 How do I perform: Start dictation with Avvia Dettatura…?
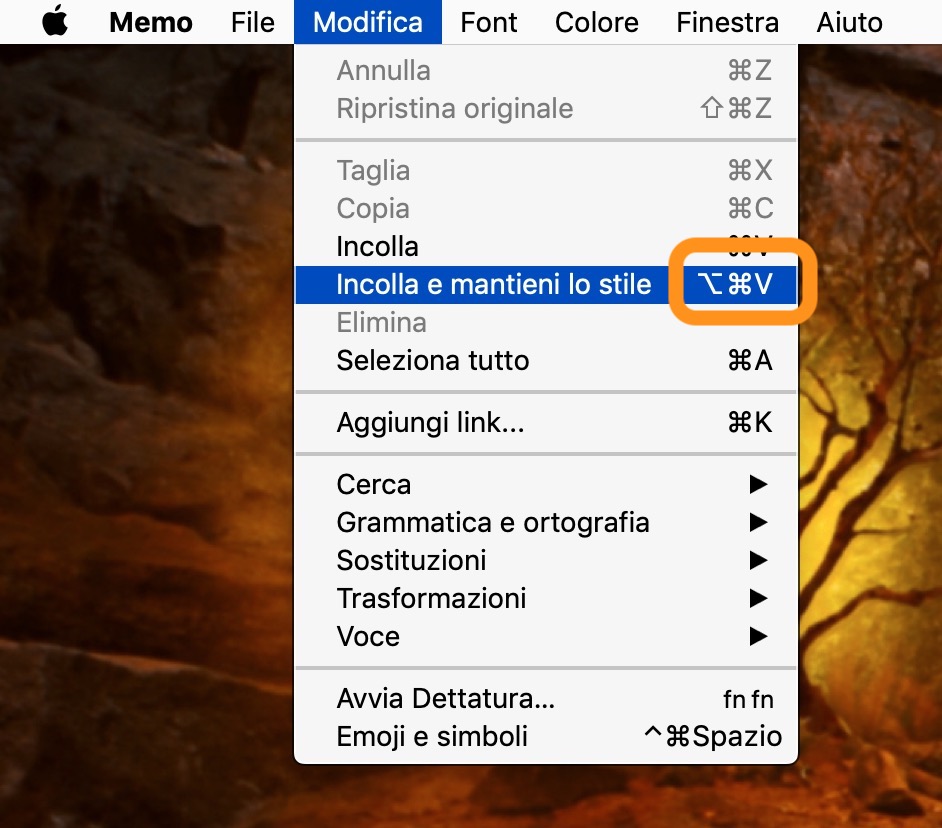coord(445,699)
